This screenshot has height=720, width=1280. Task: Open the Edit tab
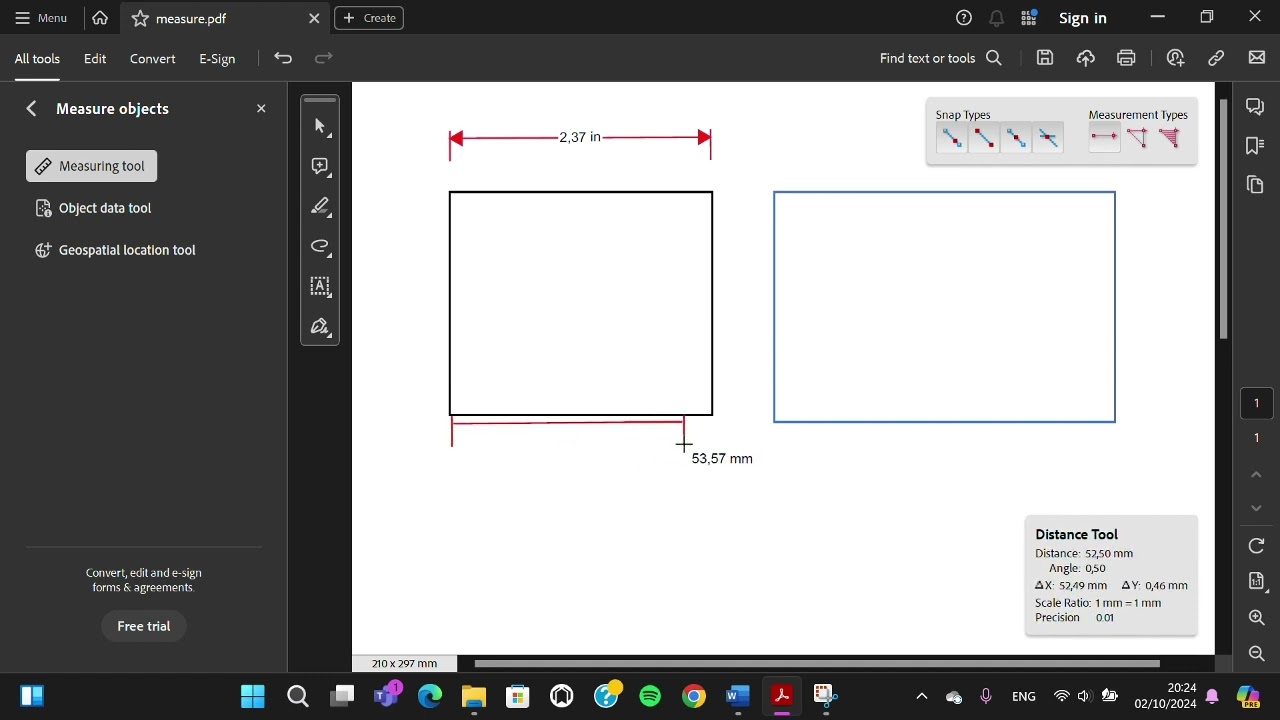tap(95, 59)
